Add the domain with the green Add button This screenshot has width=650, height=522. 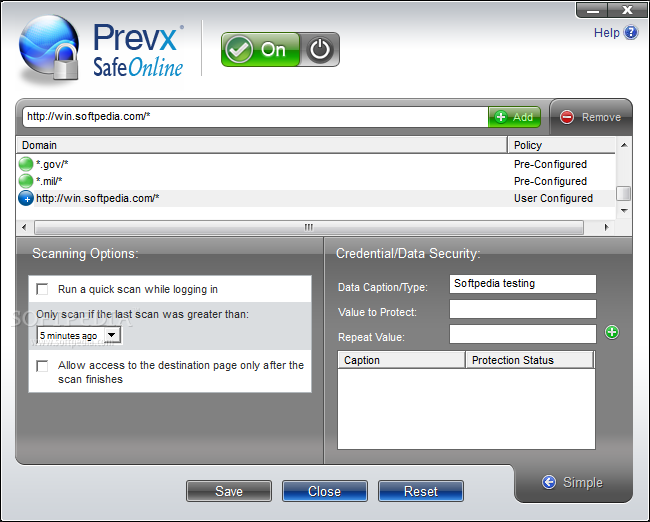514,117
